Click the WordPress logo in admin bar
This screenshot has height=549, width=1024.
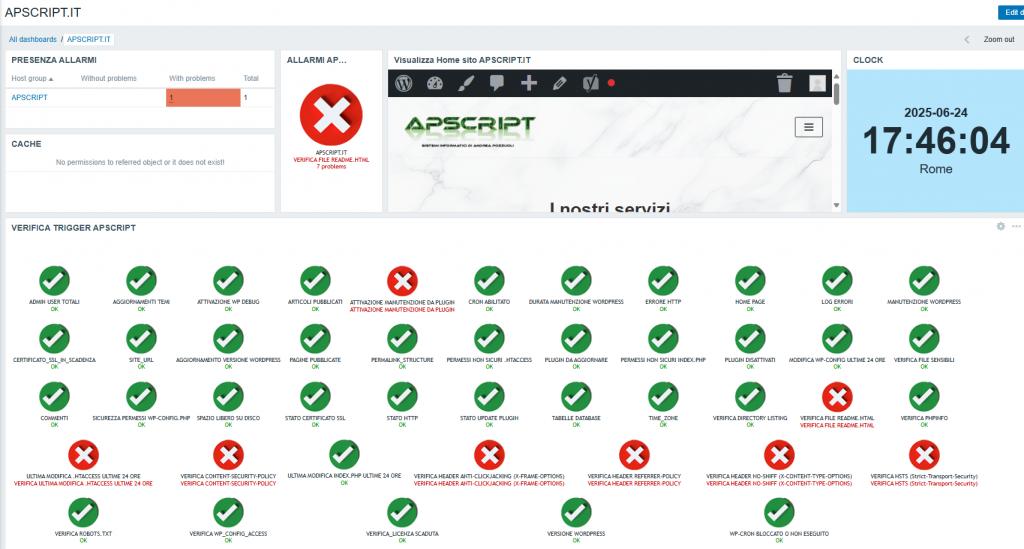pos(404,84)
